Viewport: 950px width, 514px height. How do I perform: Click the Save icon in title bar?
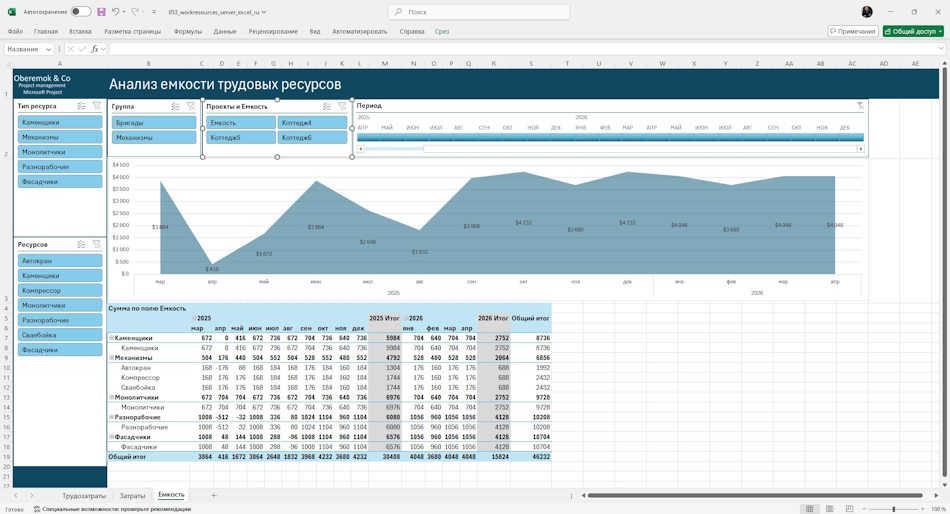tap(101, 12)
